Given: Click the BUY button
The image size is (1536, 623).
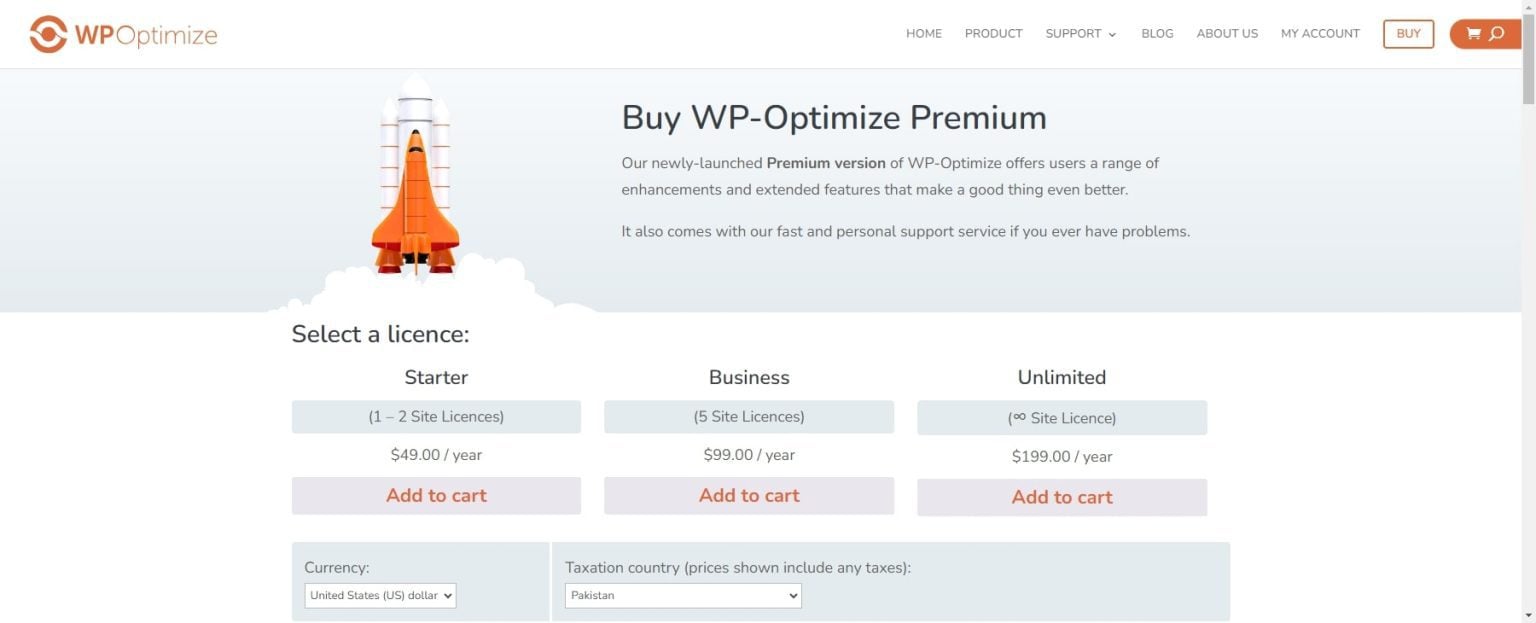Looking at the screenshot, I should 1407,33.
